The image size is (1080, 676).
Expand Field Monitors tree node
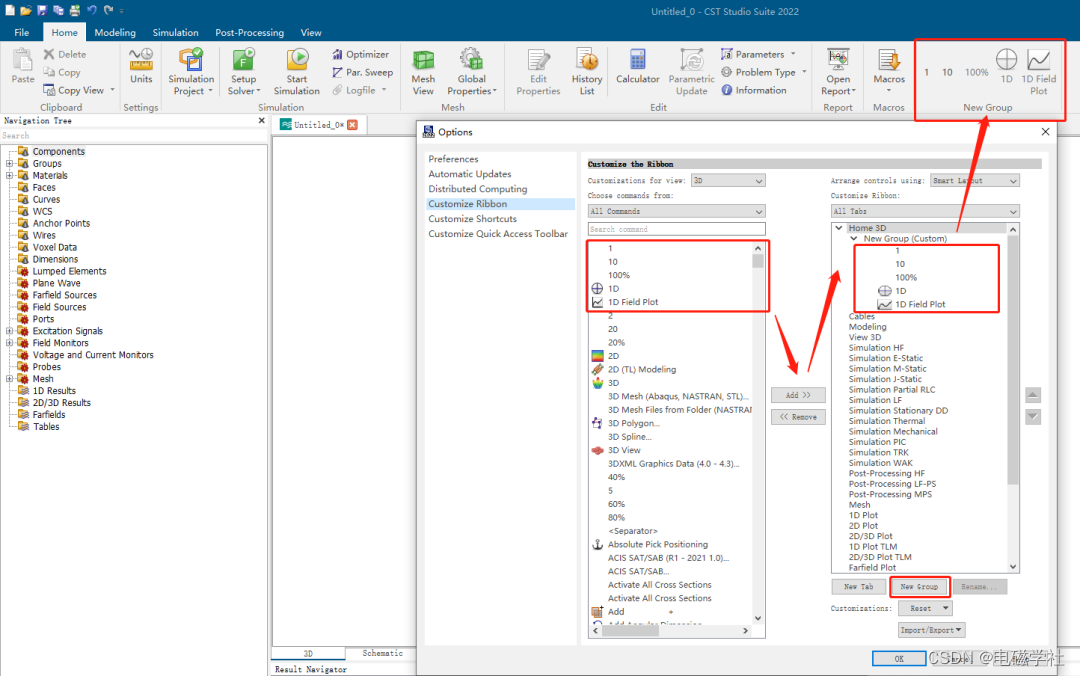point(10,343)
